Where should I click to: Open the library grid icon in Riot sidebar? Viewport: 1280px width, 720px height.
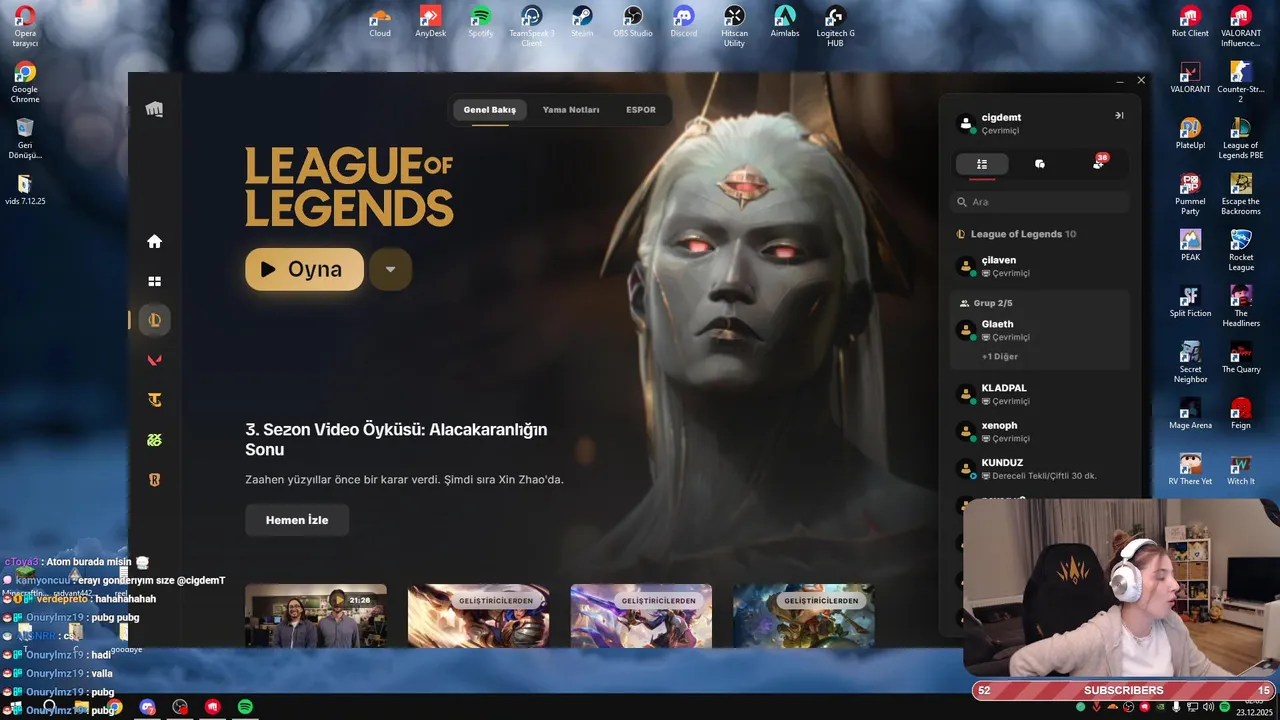coord(154,281)
